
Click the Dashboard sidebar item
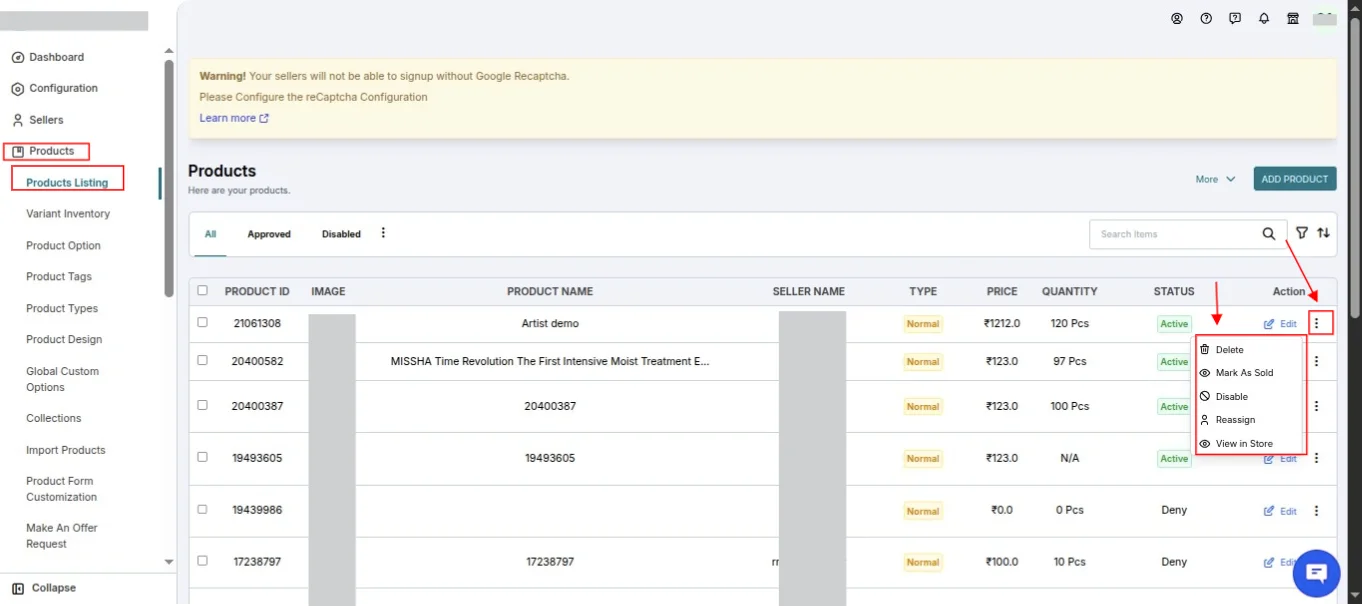click(x=48, y=57)
